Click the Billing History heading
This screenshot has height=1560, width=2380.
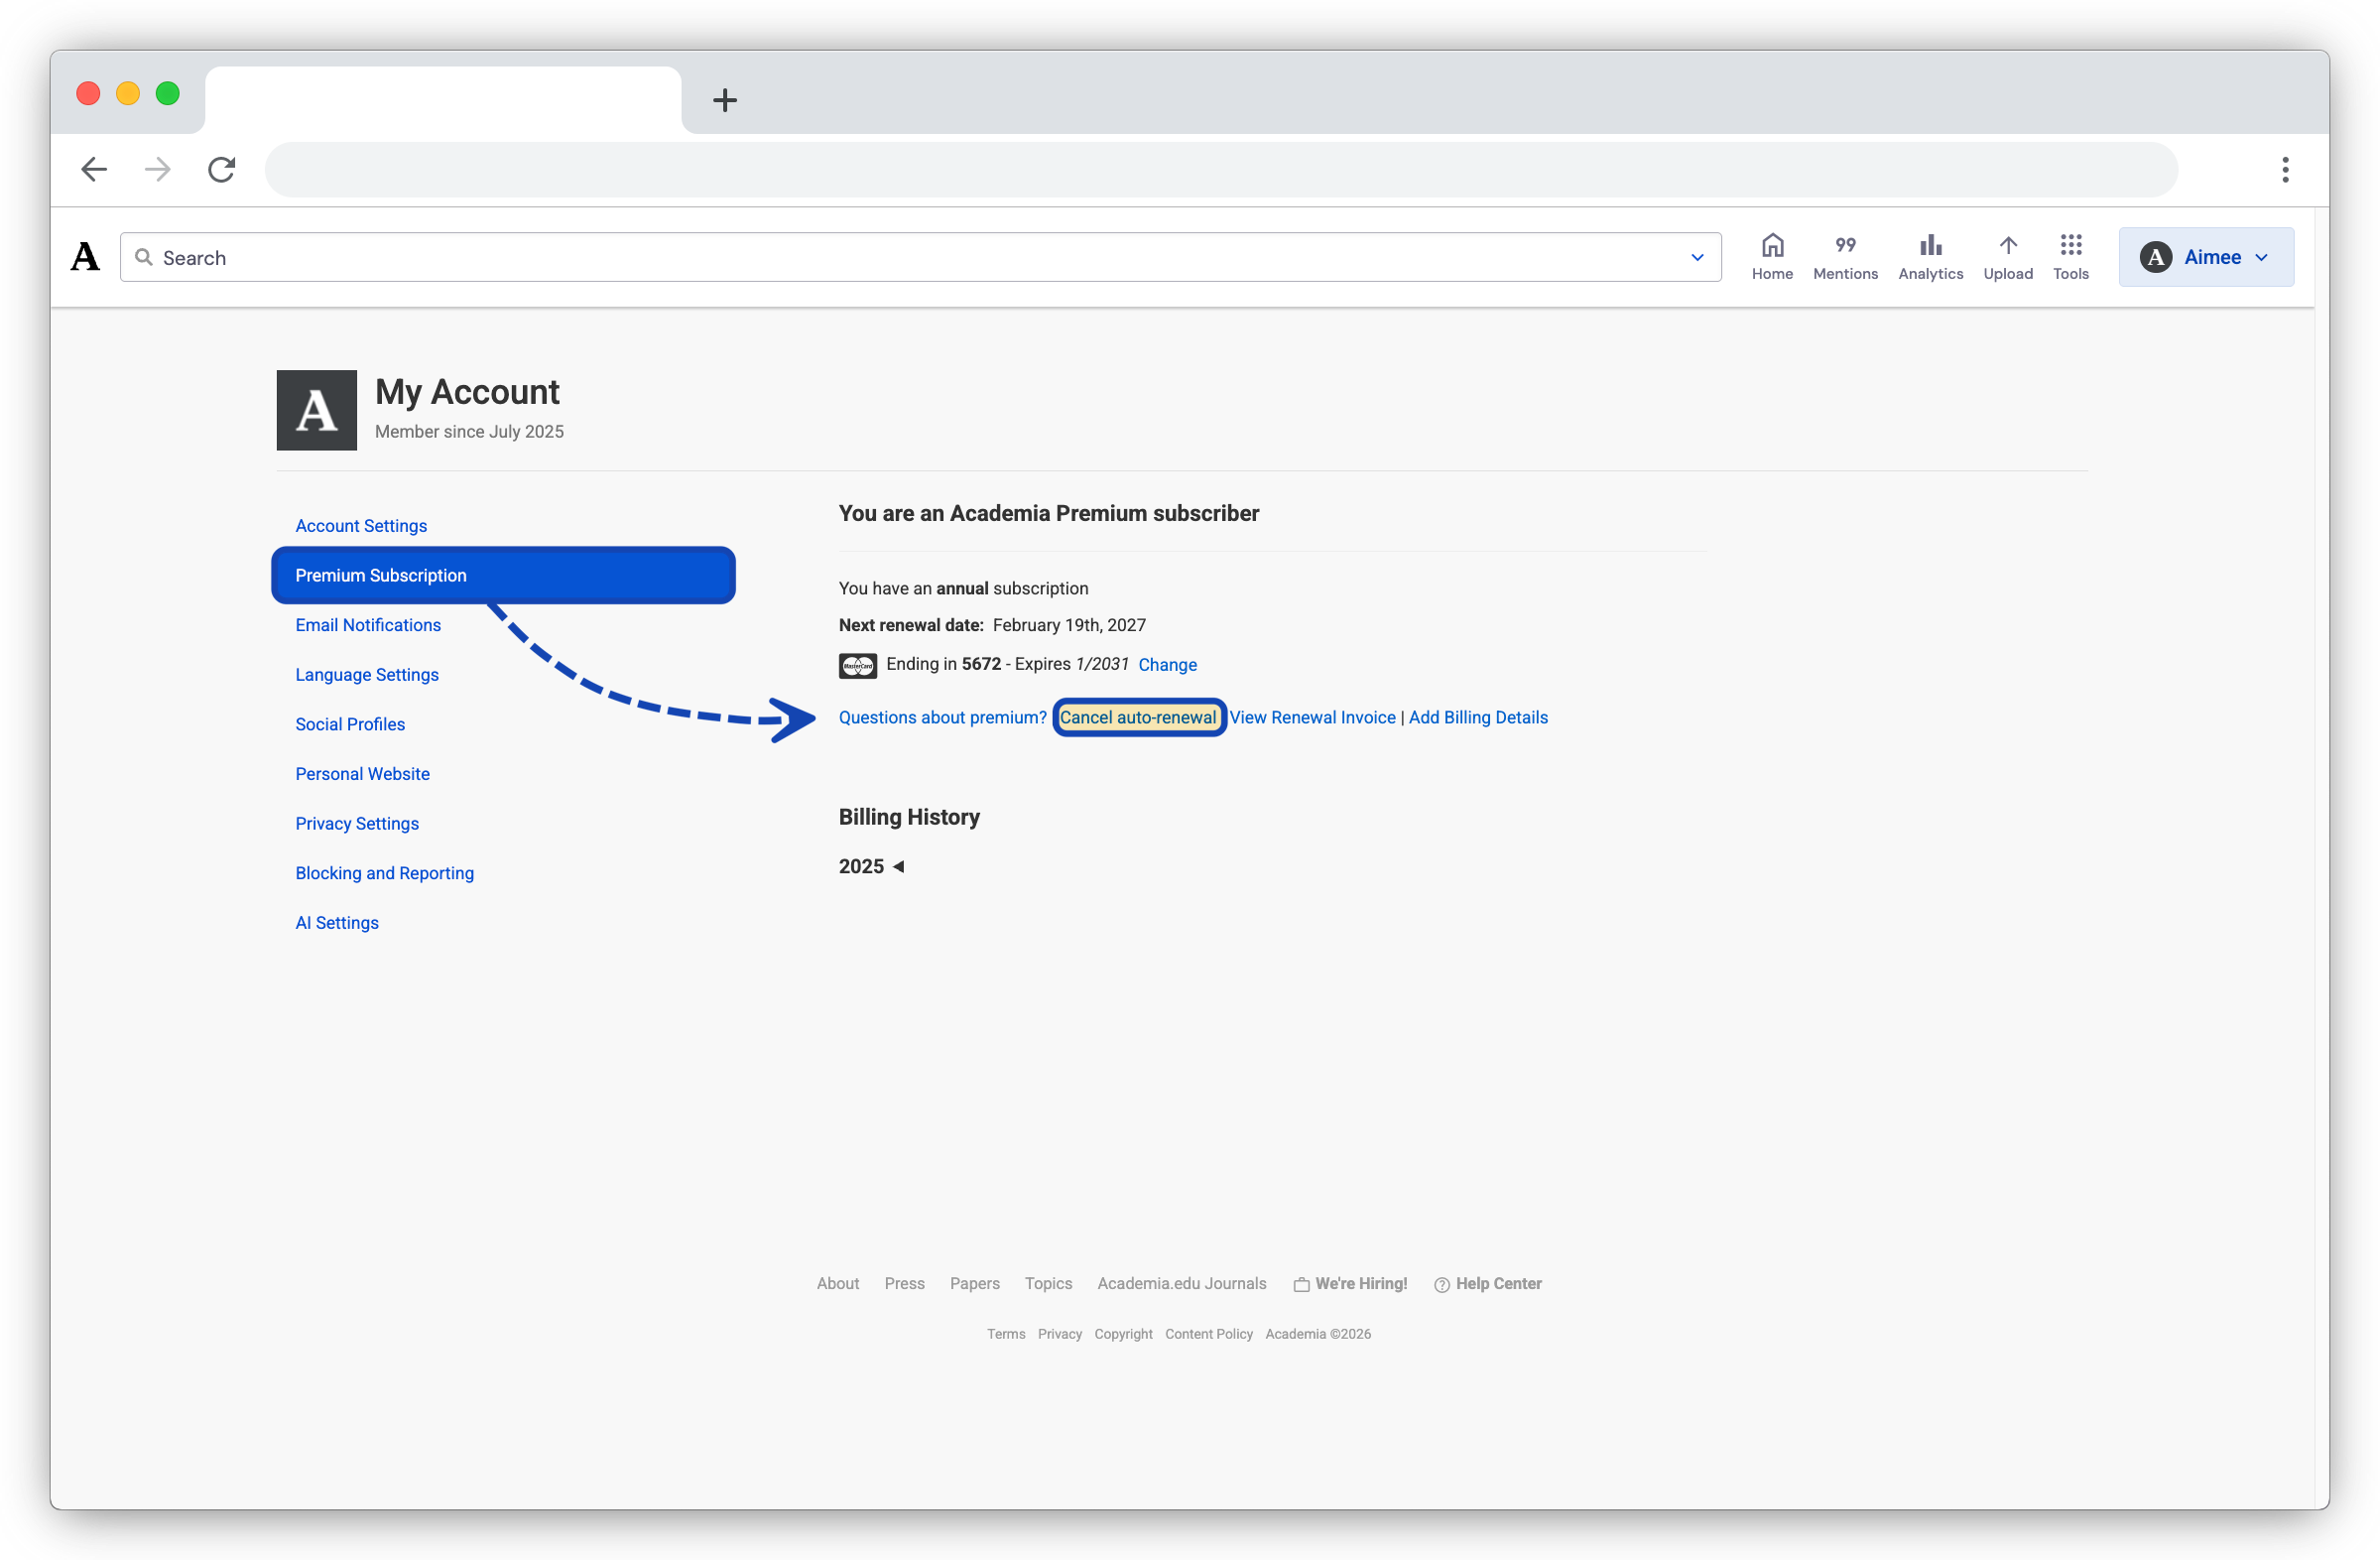click(x=908, y=817)
